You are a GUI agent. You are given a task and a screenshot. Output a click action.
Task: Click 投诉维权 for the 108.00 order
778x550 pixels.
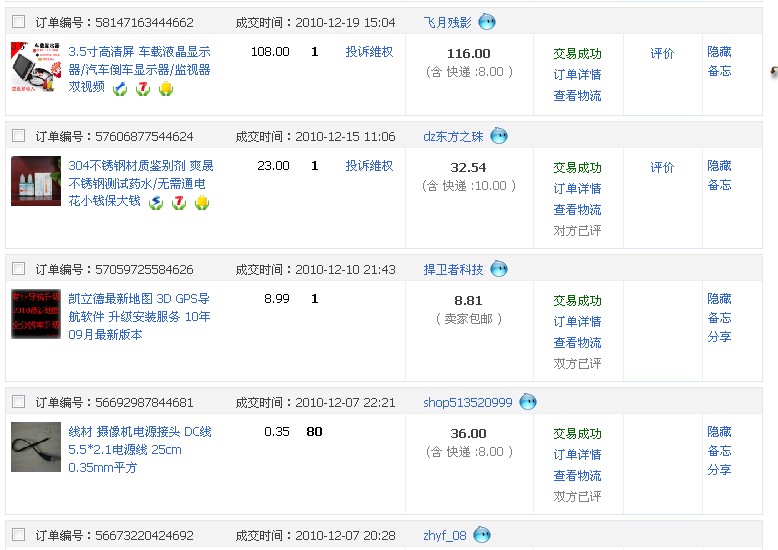point(369,52)
